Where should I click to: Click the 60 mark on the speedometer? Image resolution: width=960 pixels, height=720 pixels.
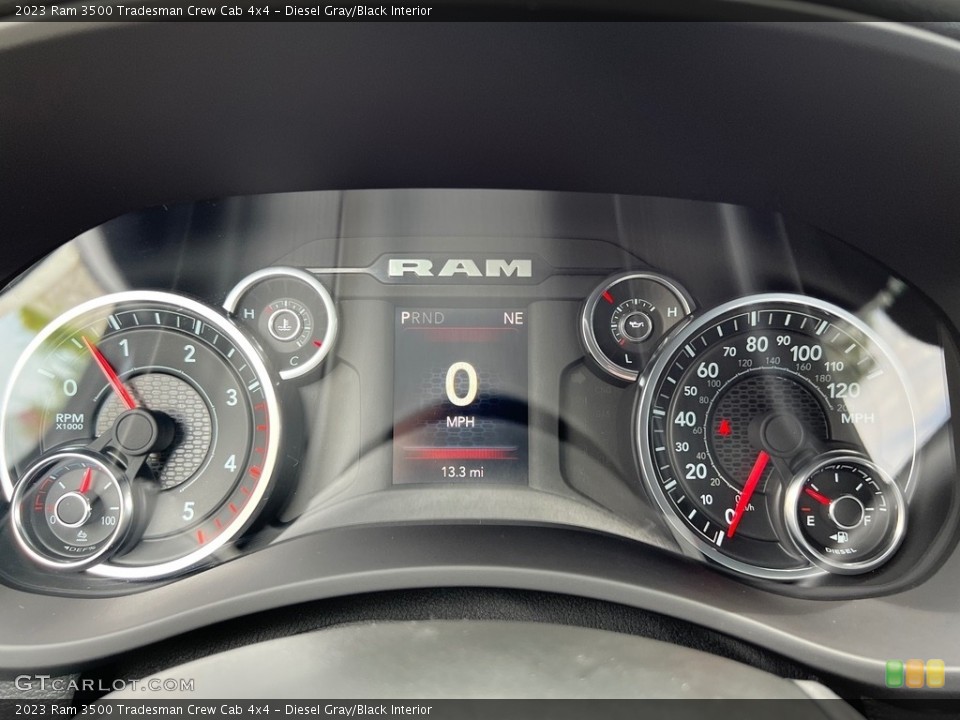pyautogui.click(x=707, y=370)
